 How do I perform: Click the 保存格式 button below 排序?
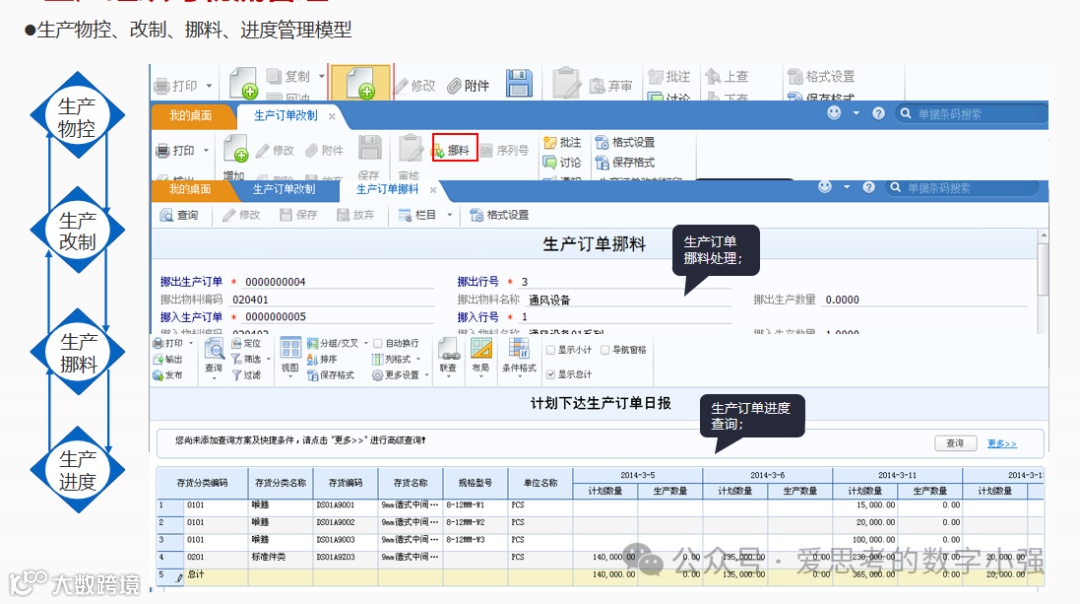tap(330, 375)
